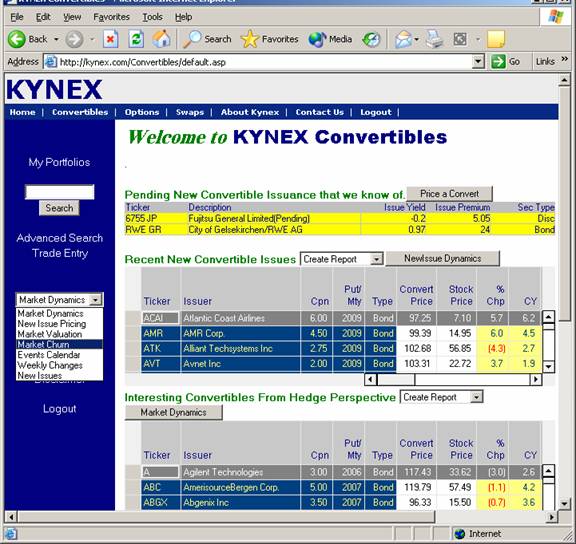Screen dimensions: 576x544
Task: Click the AMR ticker cell
Action: (x=161, y=333)
